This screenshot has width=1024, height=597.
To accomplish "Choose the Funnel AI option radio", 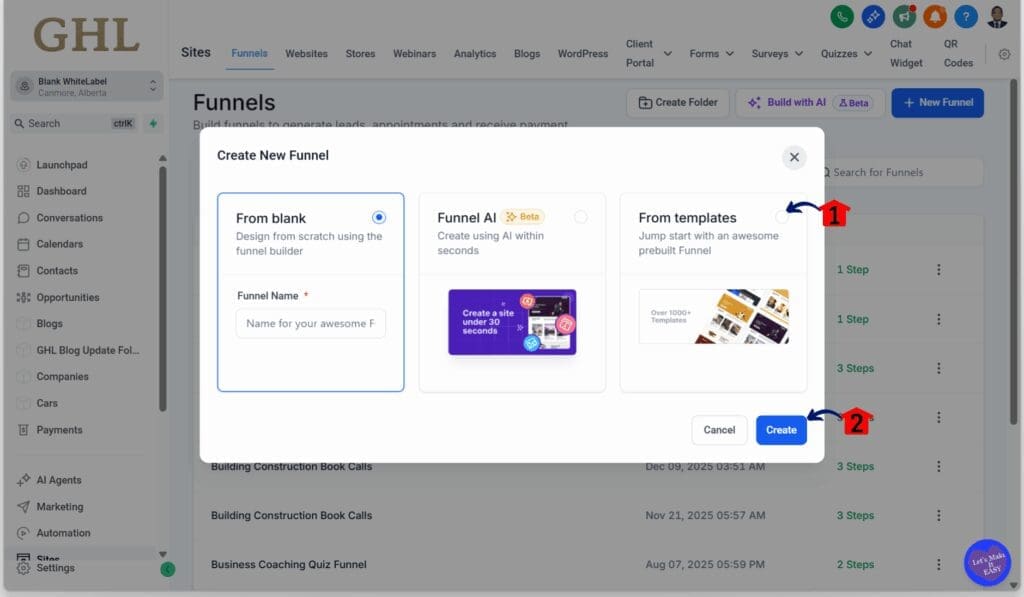I will point(581,216).
